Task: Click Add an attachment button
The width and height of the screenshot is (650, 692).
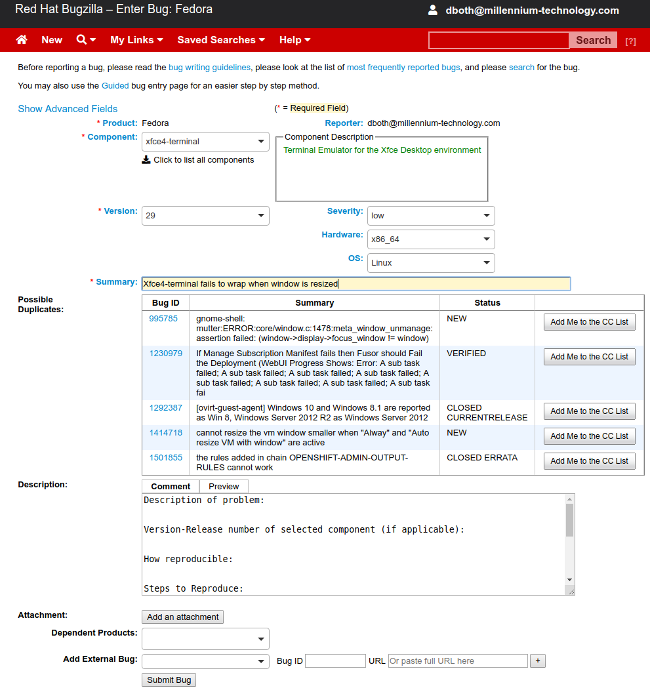Action: [183, 617]
